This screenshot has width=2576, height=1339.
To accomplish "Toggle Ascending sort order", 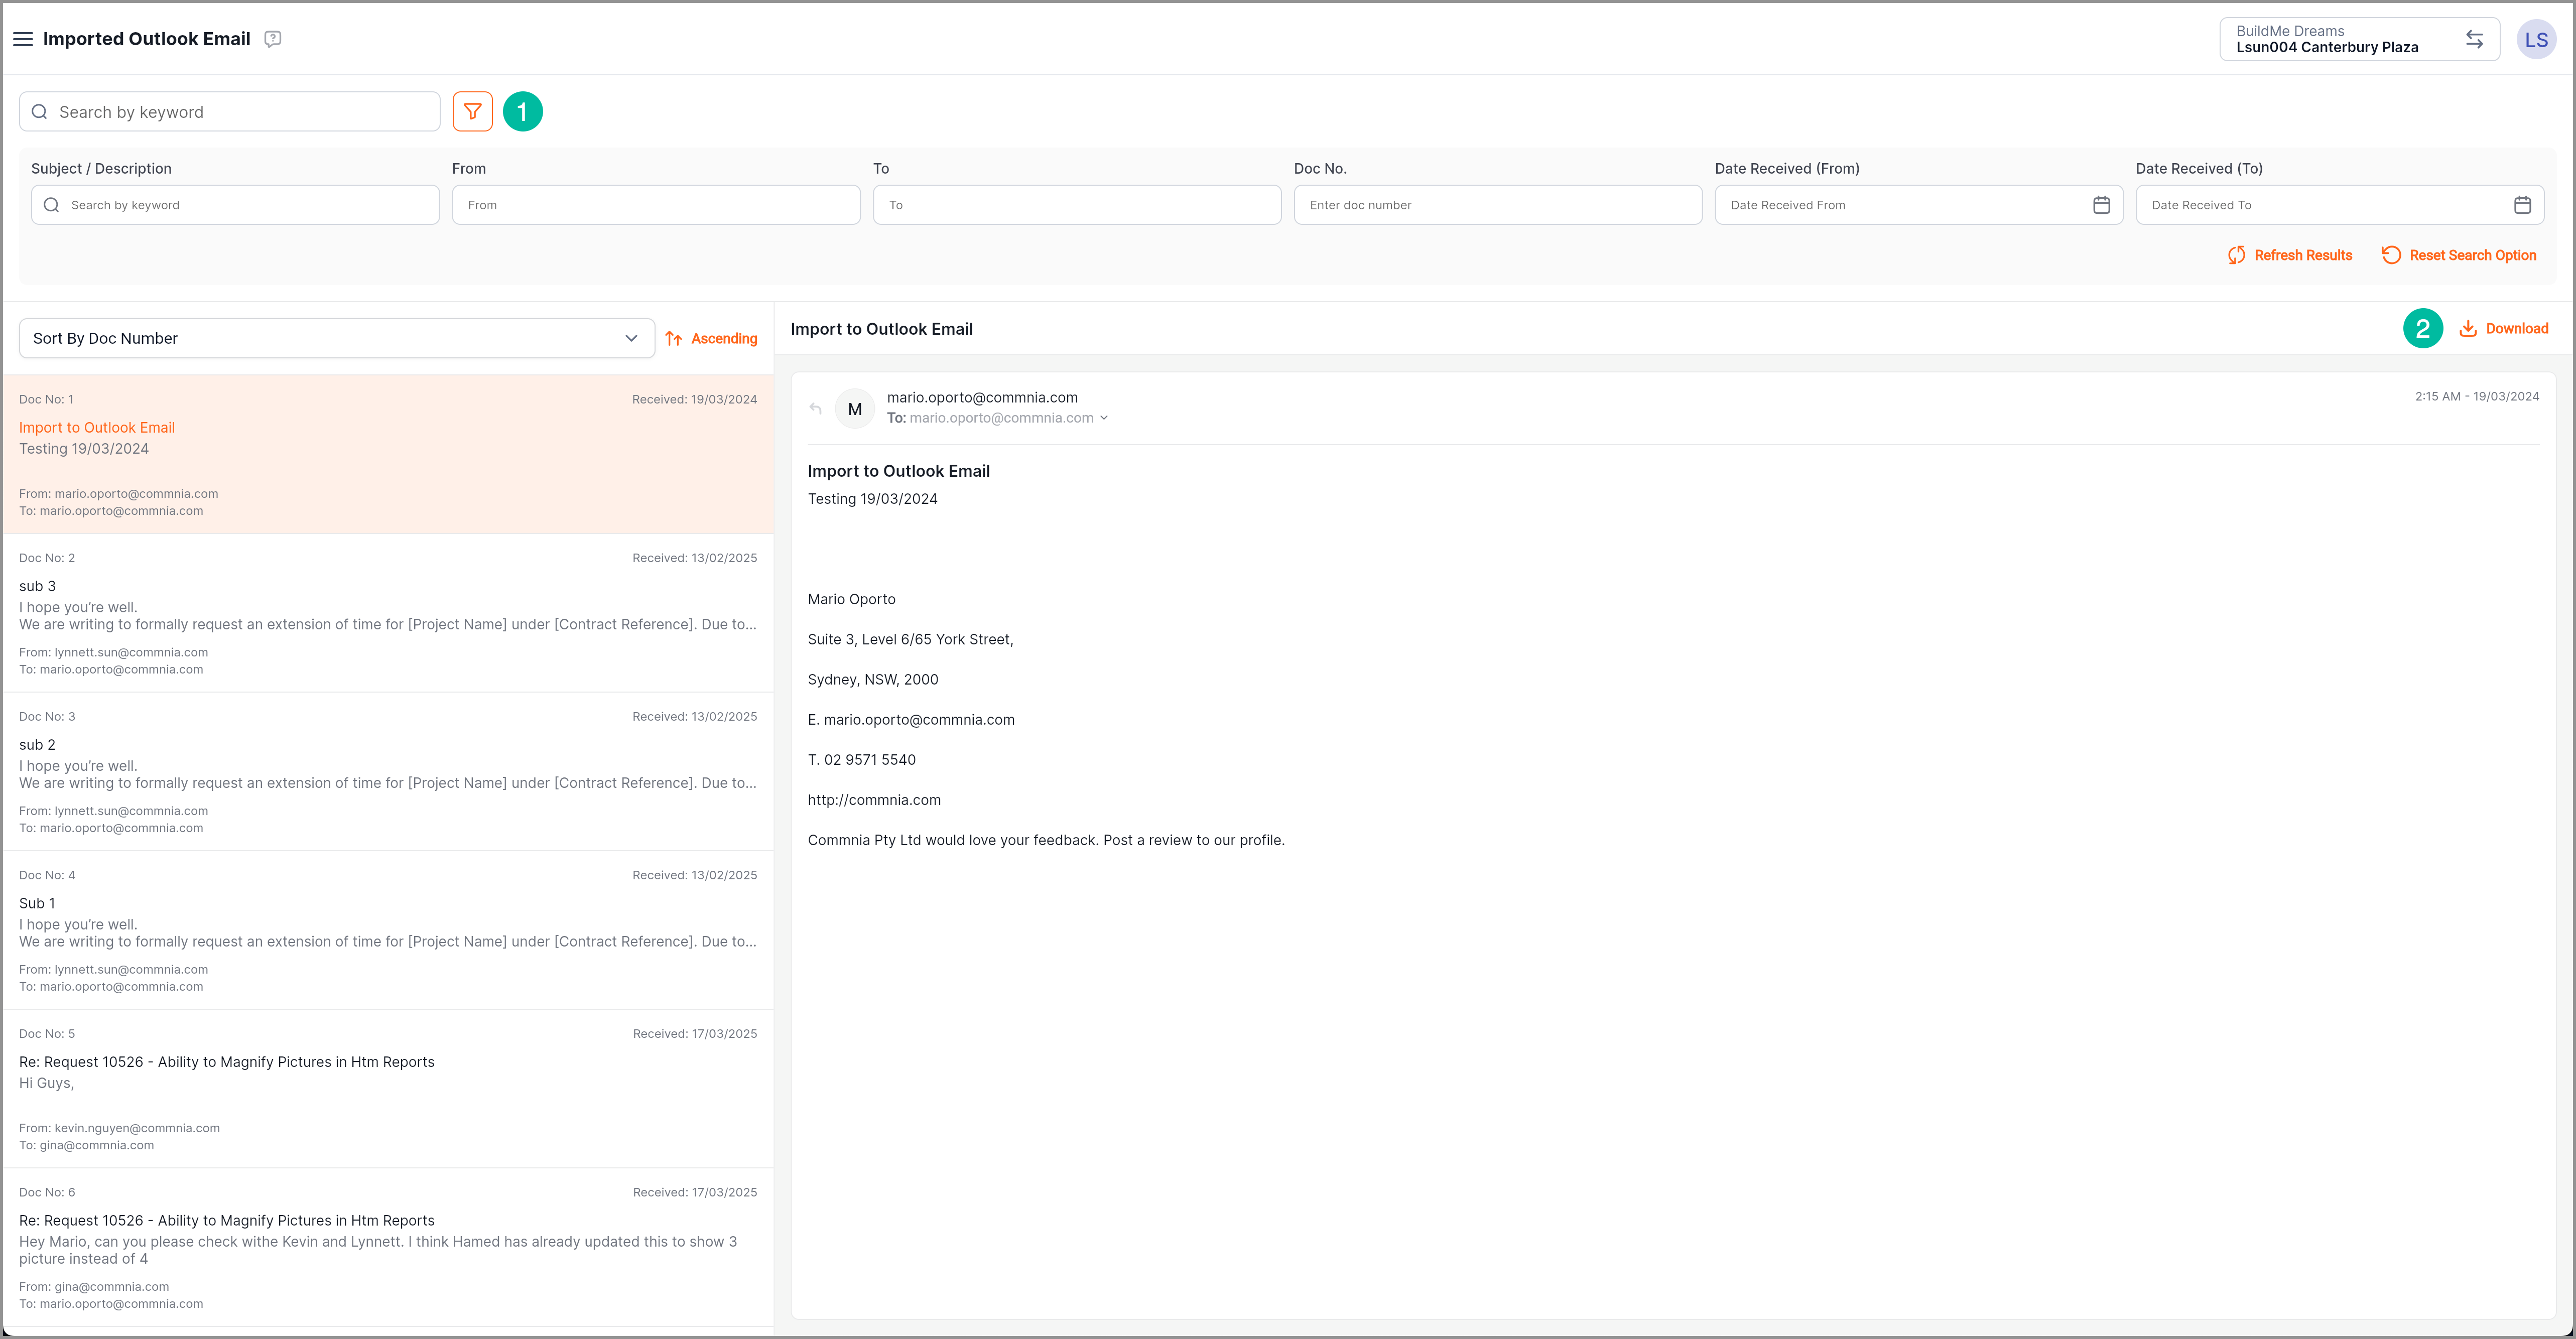I will [x=711, y=339].
